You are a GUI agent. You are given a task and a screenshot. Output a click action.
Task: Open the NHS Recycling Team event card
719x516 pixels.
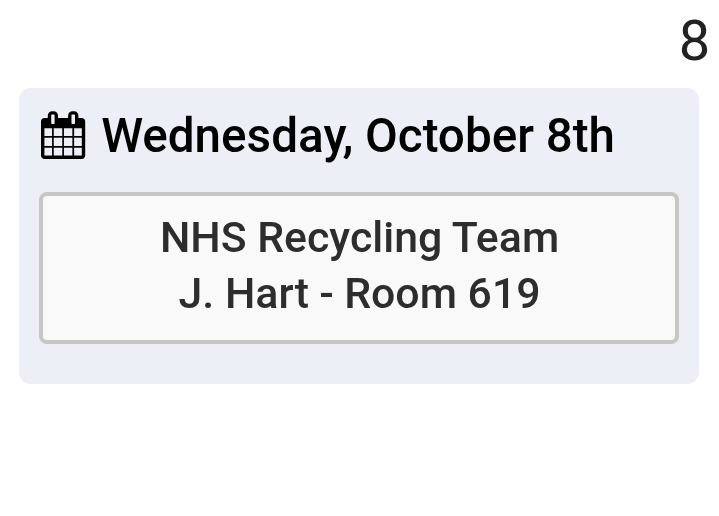pos(359,268)
